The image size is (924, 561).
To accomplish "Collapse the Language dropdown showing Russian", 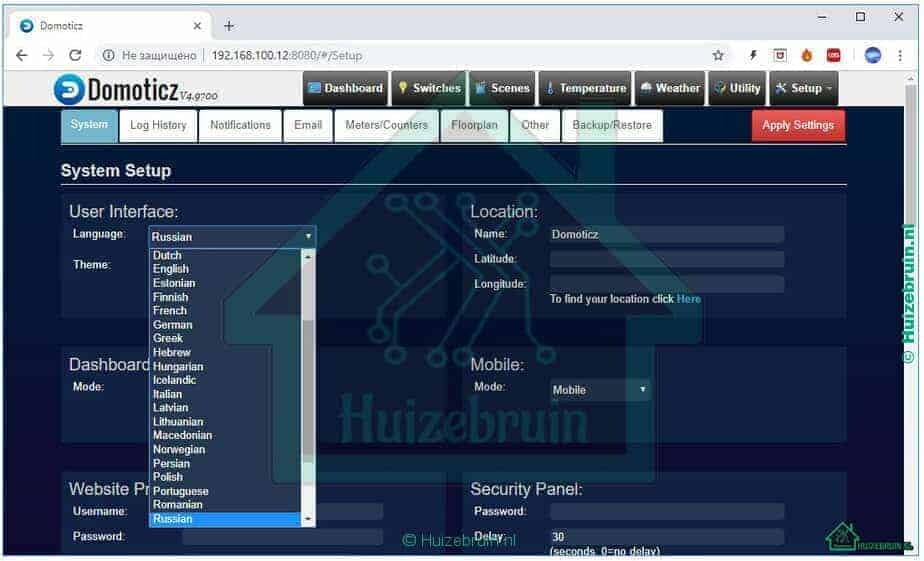I will tap(232, 237).
